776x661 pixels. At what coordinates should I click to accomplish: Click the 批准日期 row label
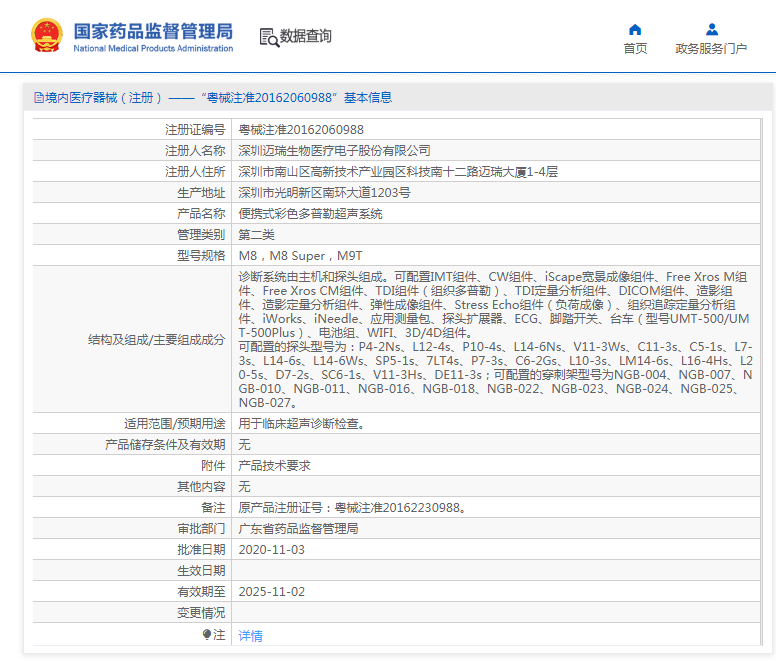coord(201,550)
